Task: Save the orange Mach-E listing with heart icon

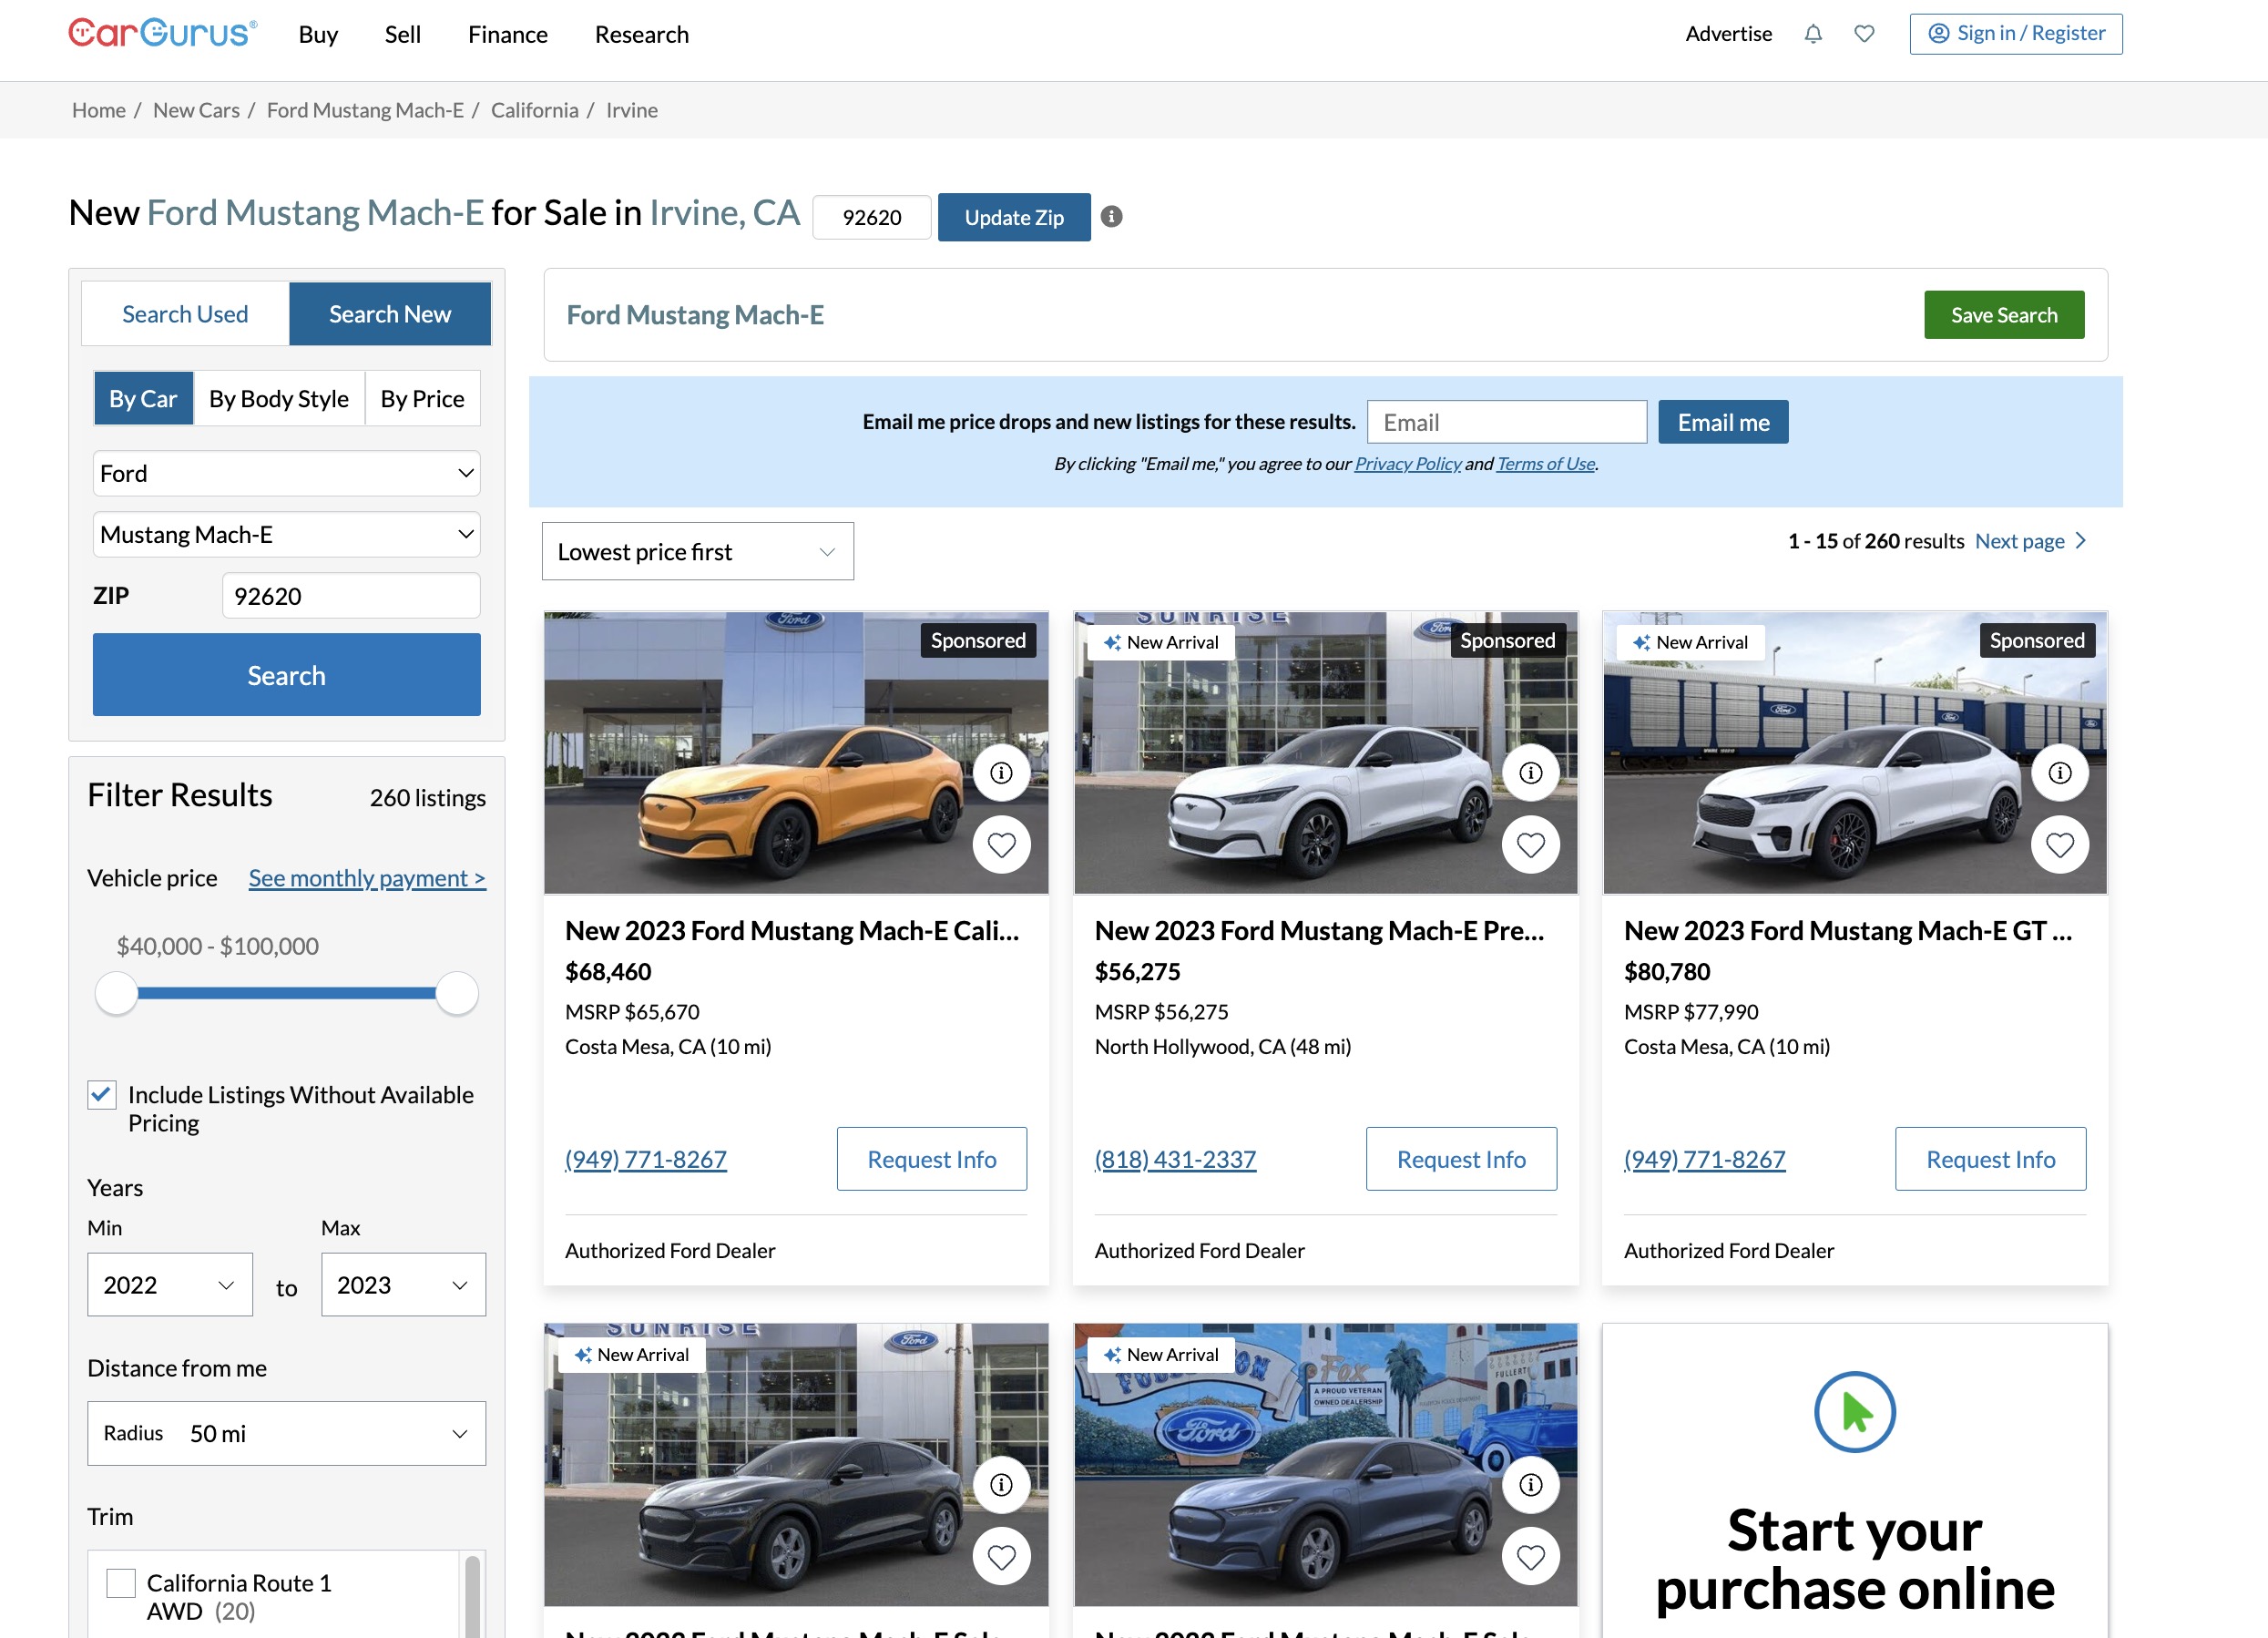Action: (1002, 845)
